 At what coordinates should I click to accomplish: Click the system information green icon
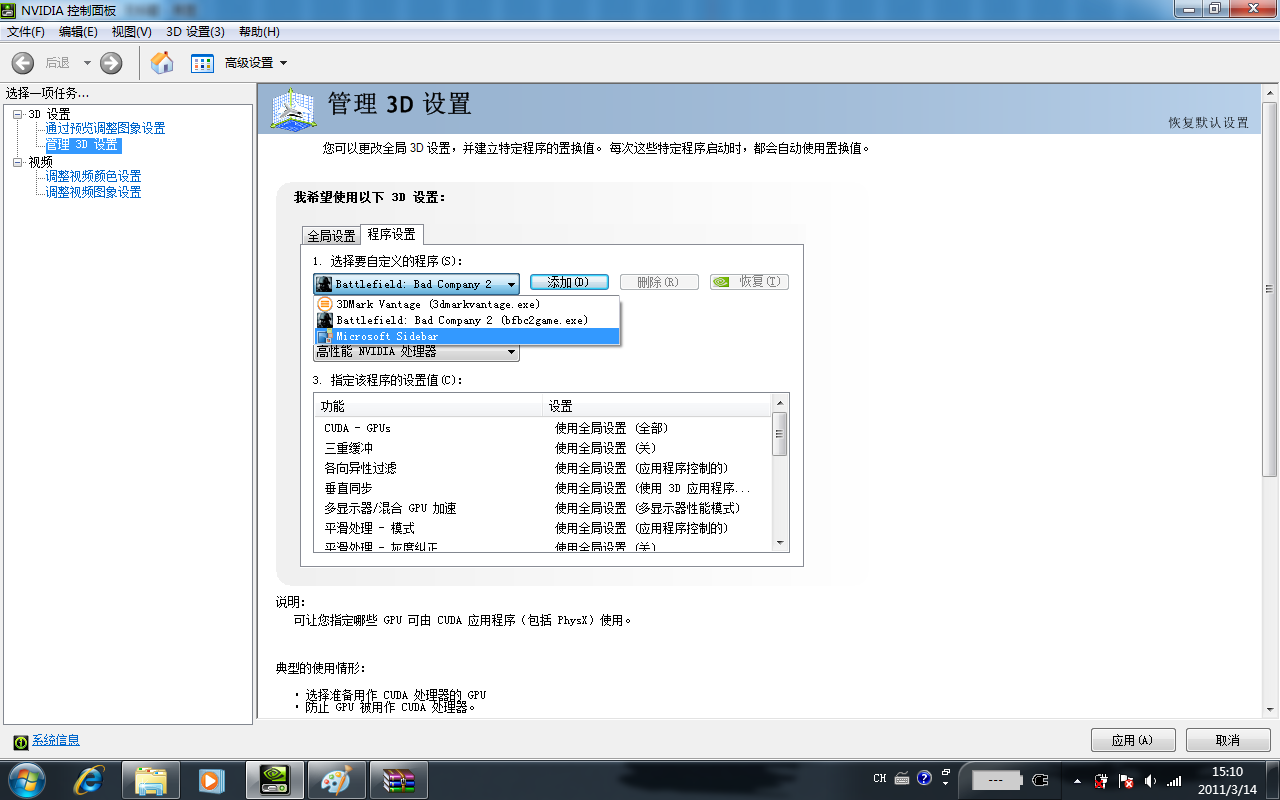click(20, 742)
